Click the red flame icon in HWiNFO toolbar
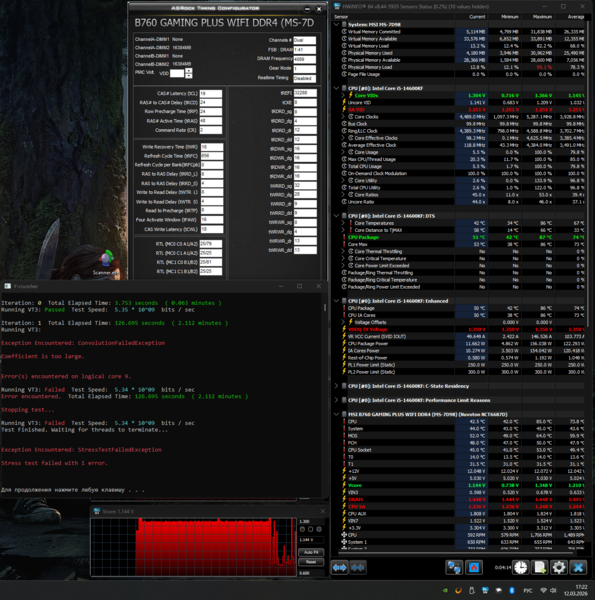Screen dimensions: 595x600 (474, 567)
